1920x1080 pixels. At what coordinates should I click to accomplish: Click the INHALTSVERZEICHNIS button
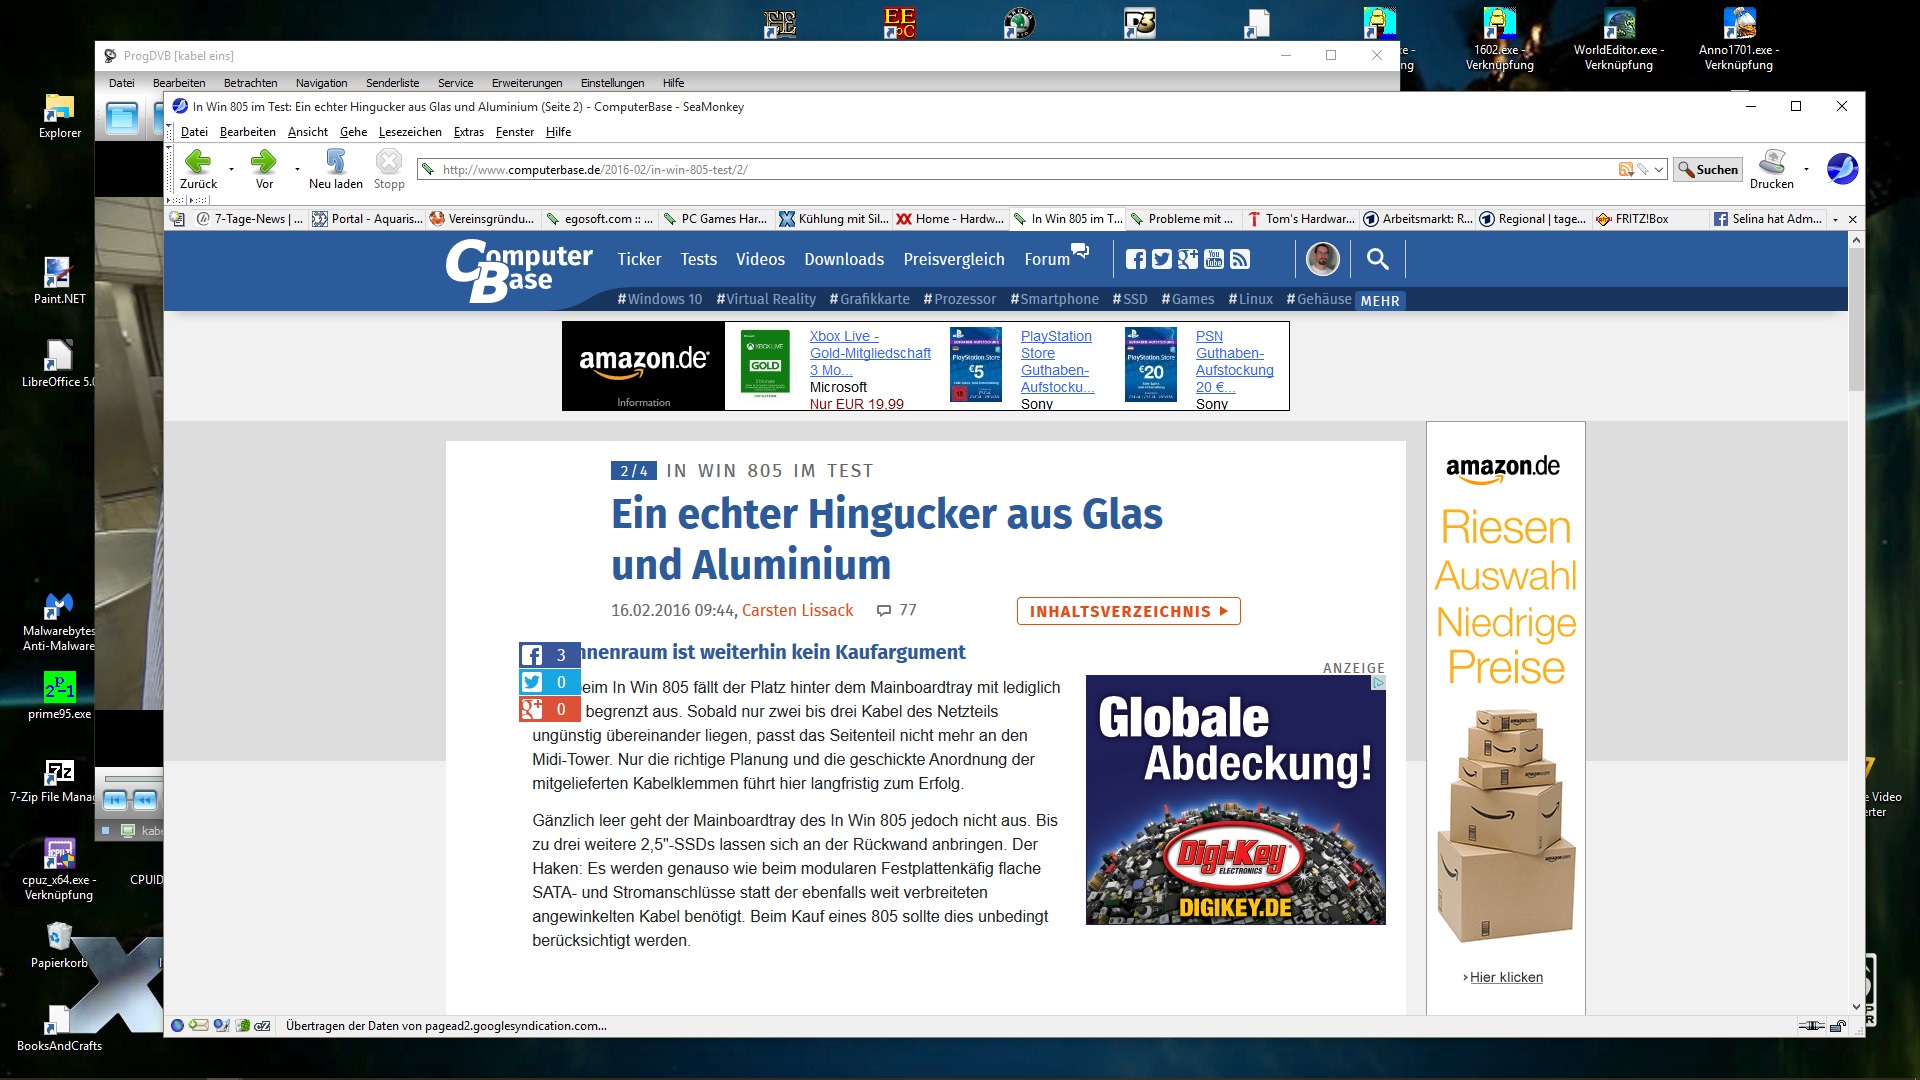[1128, 611]
